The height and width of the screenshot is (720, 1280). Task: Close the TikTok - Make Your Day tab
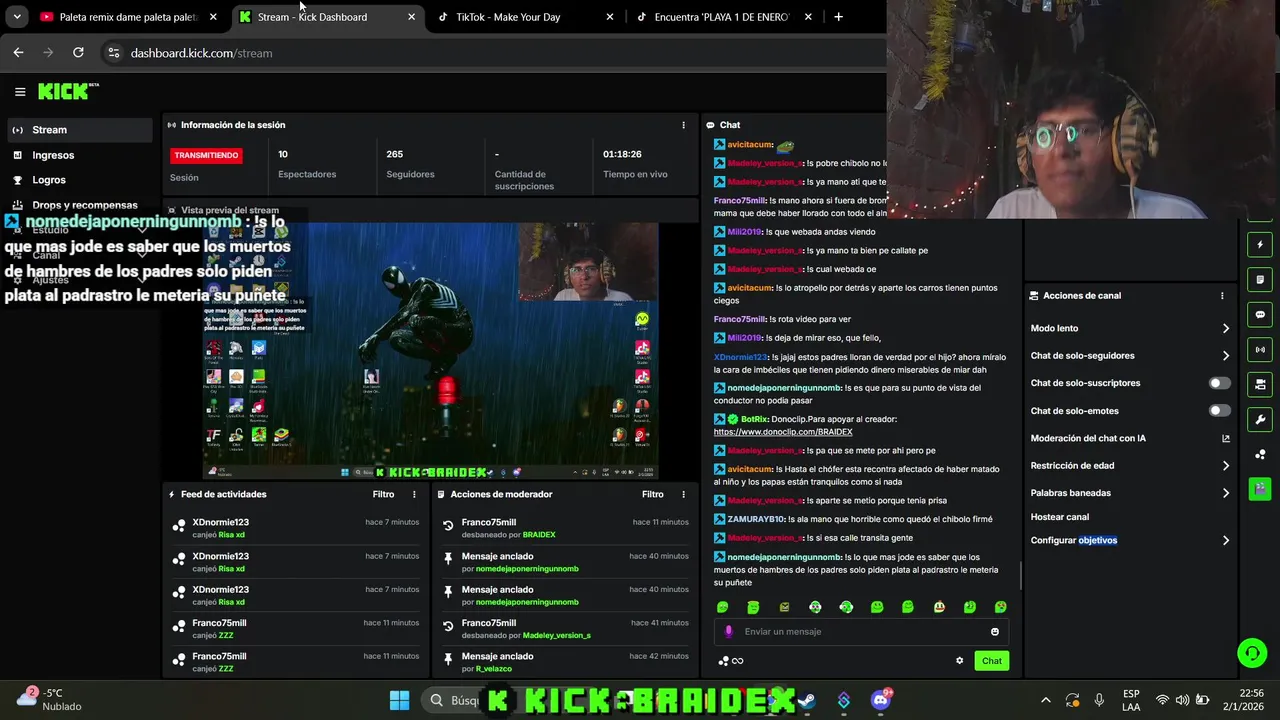tap(610, 17)
